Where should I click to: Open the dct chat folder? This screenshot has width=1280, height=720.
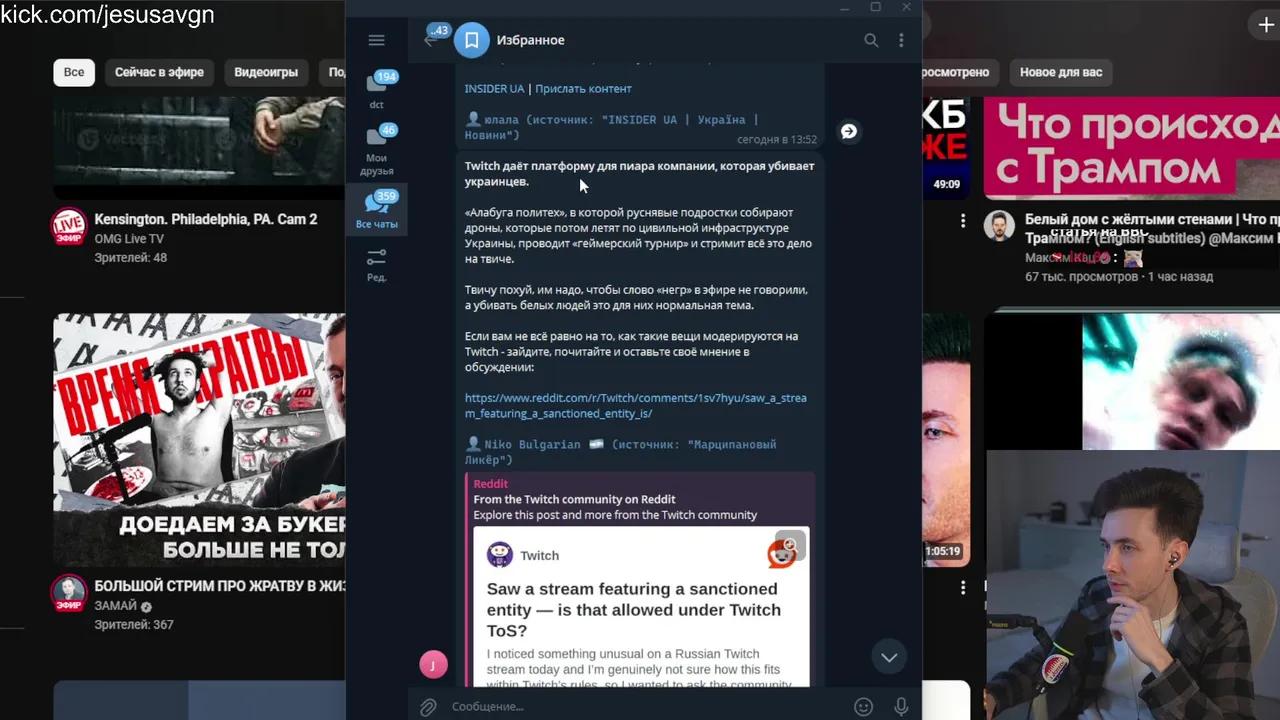[377, 90]
